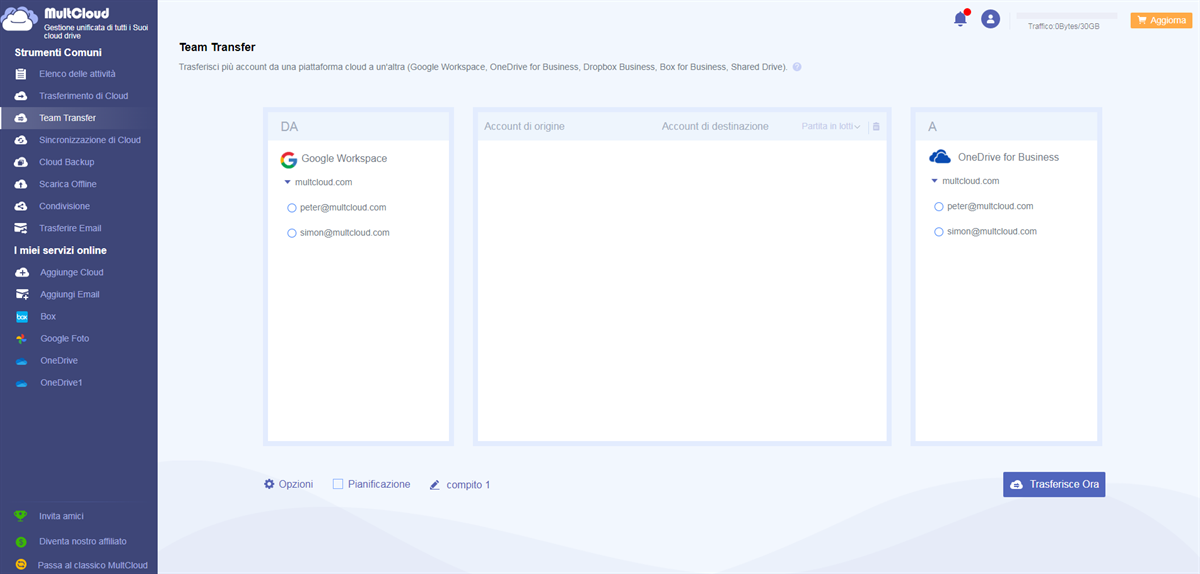This screenshot has height=574, width=1200.
Task: Click the Invita amici trophy icon
Action: coord(20,516)
